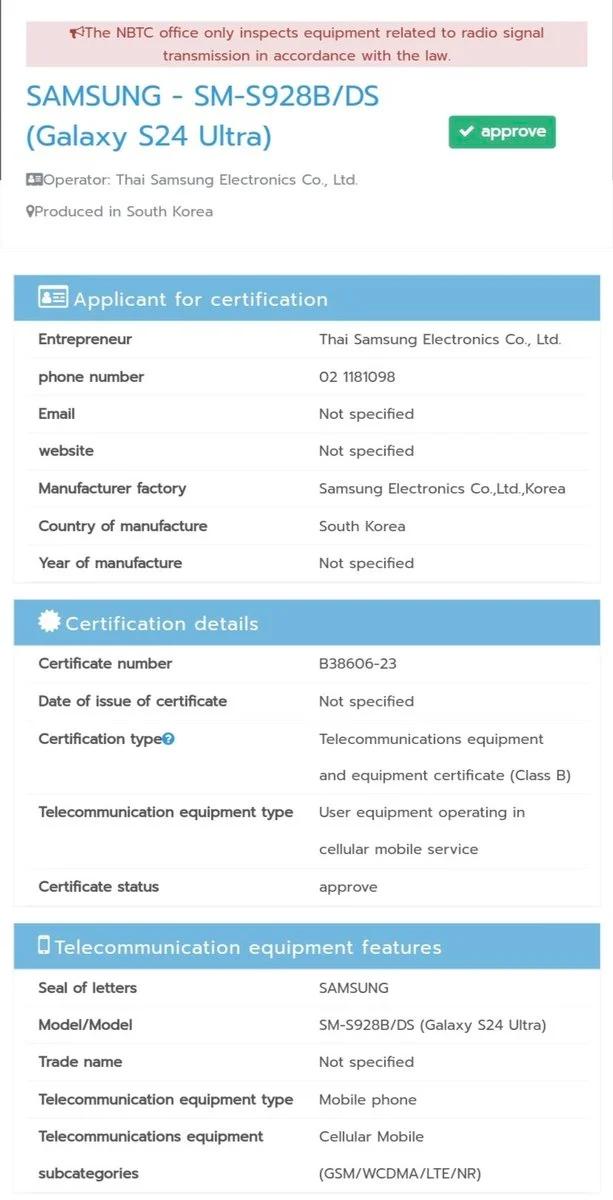The width and height of the screenshot is (613, 1200).
Task: Select the Samsung Electronics Co.,Ltd.,Korea manufacturer value
Action: [x=442, y=489]
